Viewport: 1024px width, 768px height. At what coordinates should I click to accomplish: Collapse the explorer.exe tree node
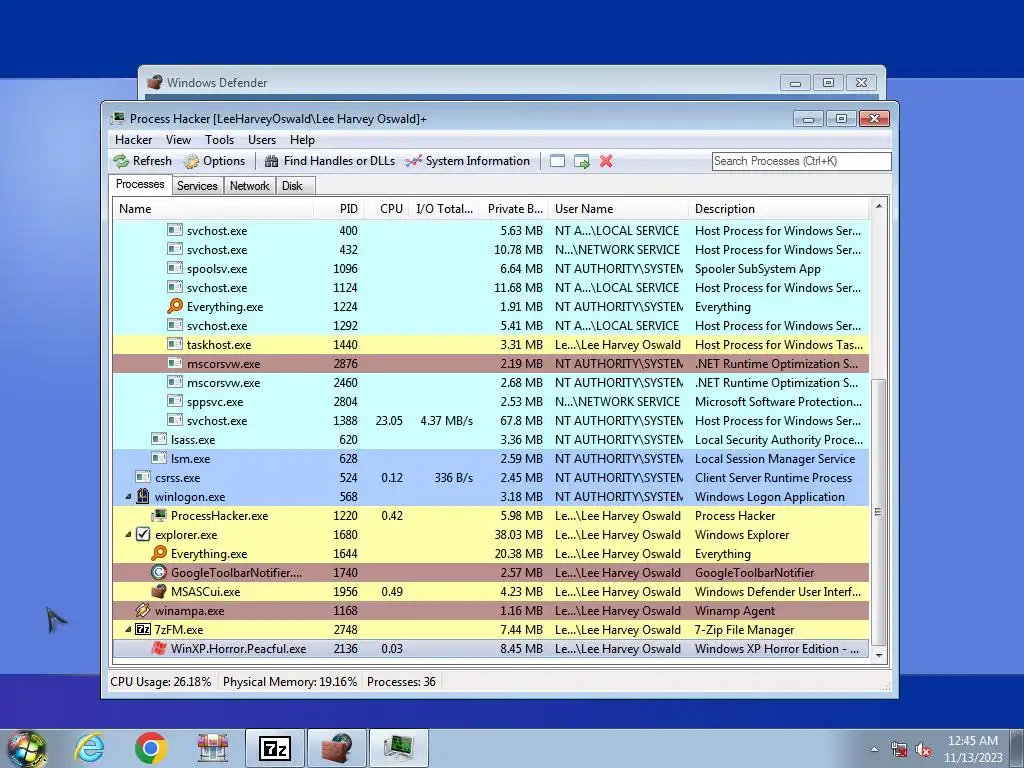pyautogui.click(x=129, y=535)
